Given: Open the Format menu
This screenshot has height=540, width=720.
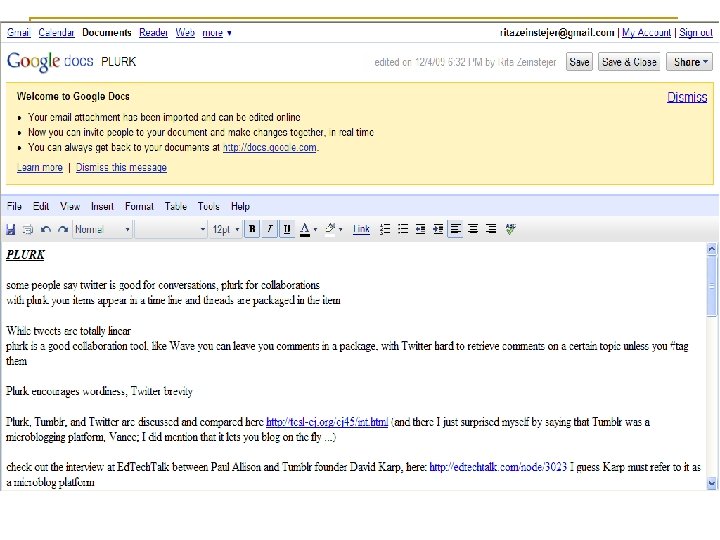Looking at the screenshot, I should pos(139,206).
